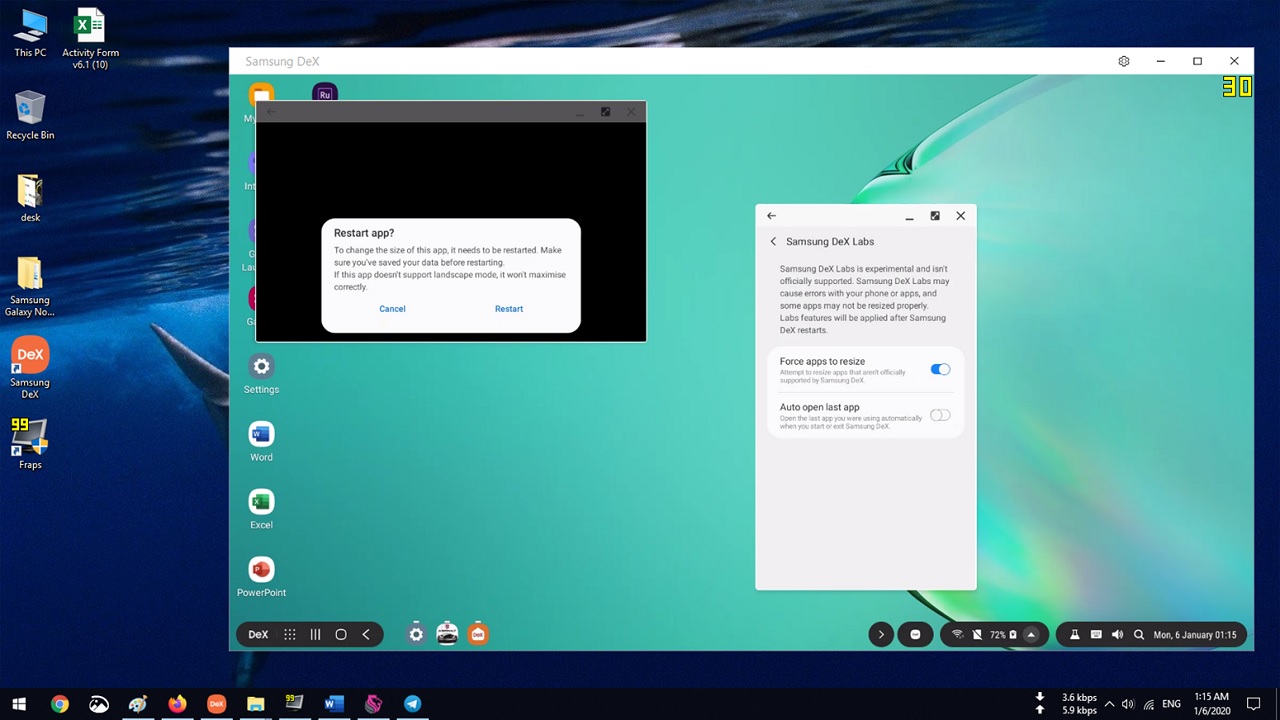Open Windows Action Center notifications

1254,704
